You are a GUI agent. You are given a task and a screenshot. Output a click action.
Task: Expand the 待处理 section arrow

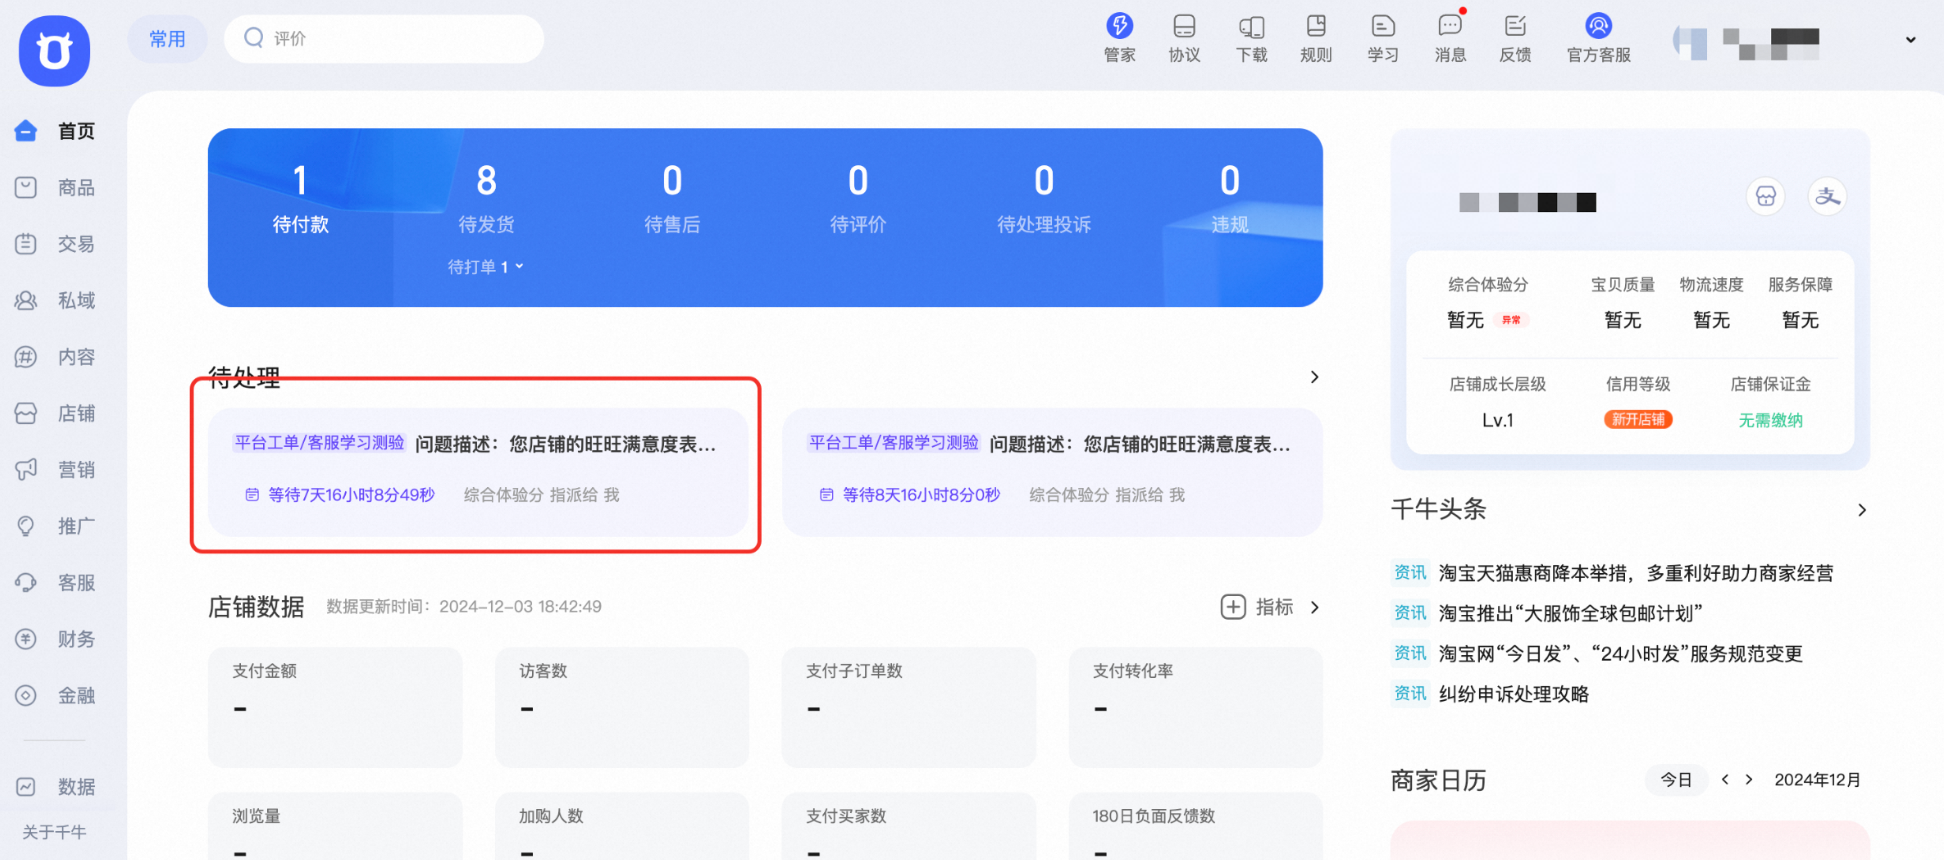point(1314,377)
